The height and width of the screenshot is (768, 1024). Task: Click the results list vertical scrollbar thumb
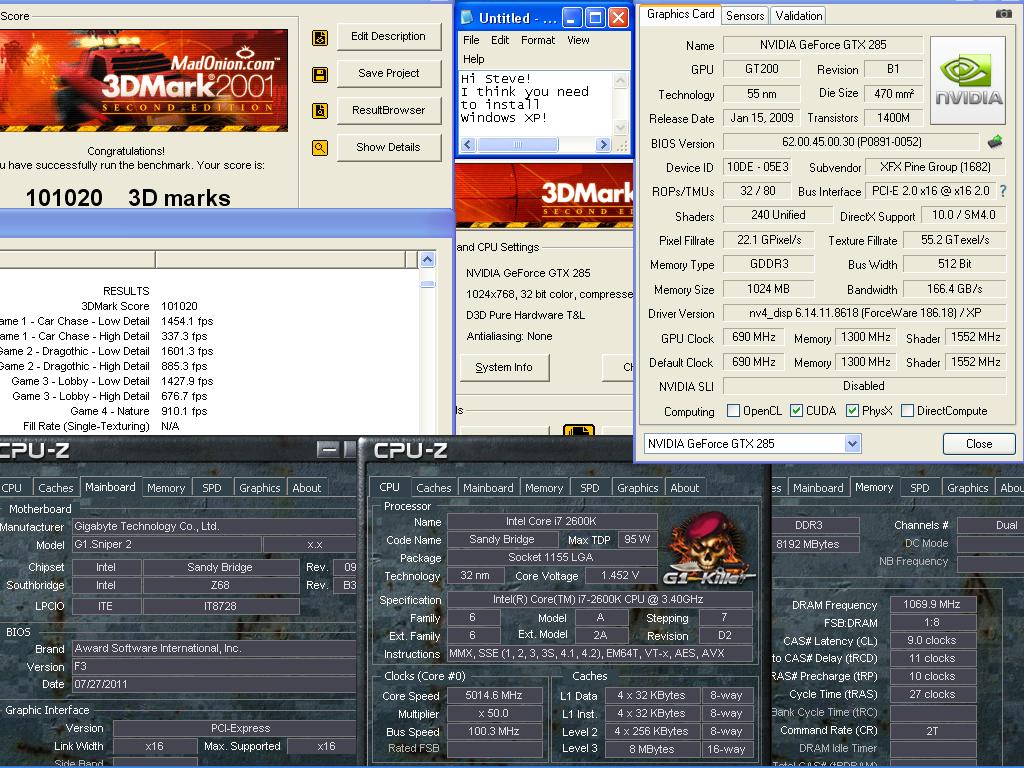[428, 284]
